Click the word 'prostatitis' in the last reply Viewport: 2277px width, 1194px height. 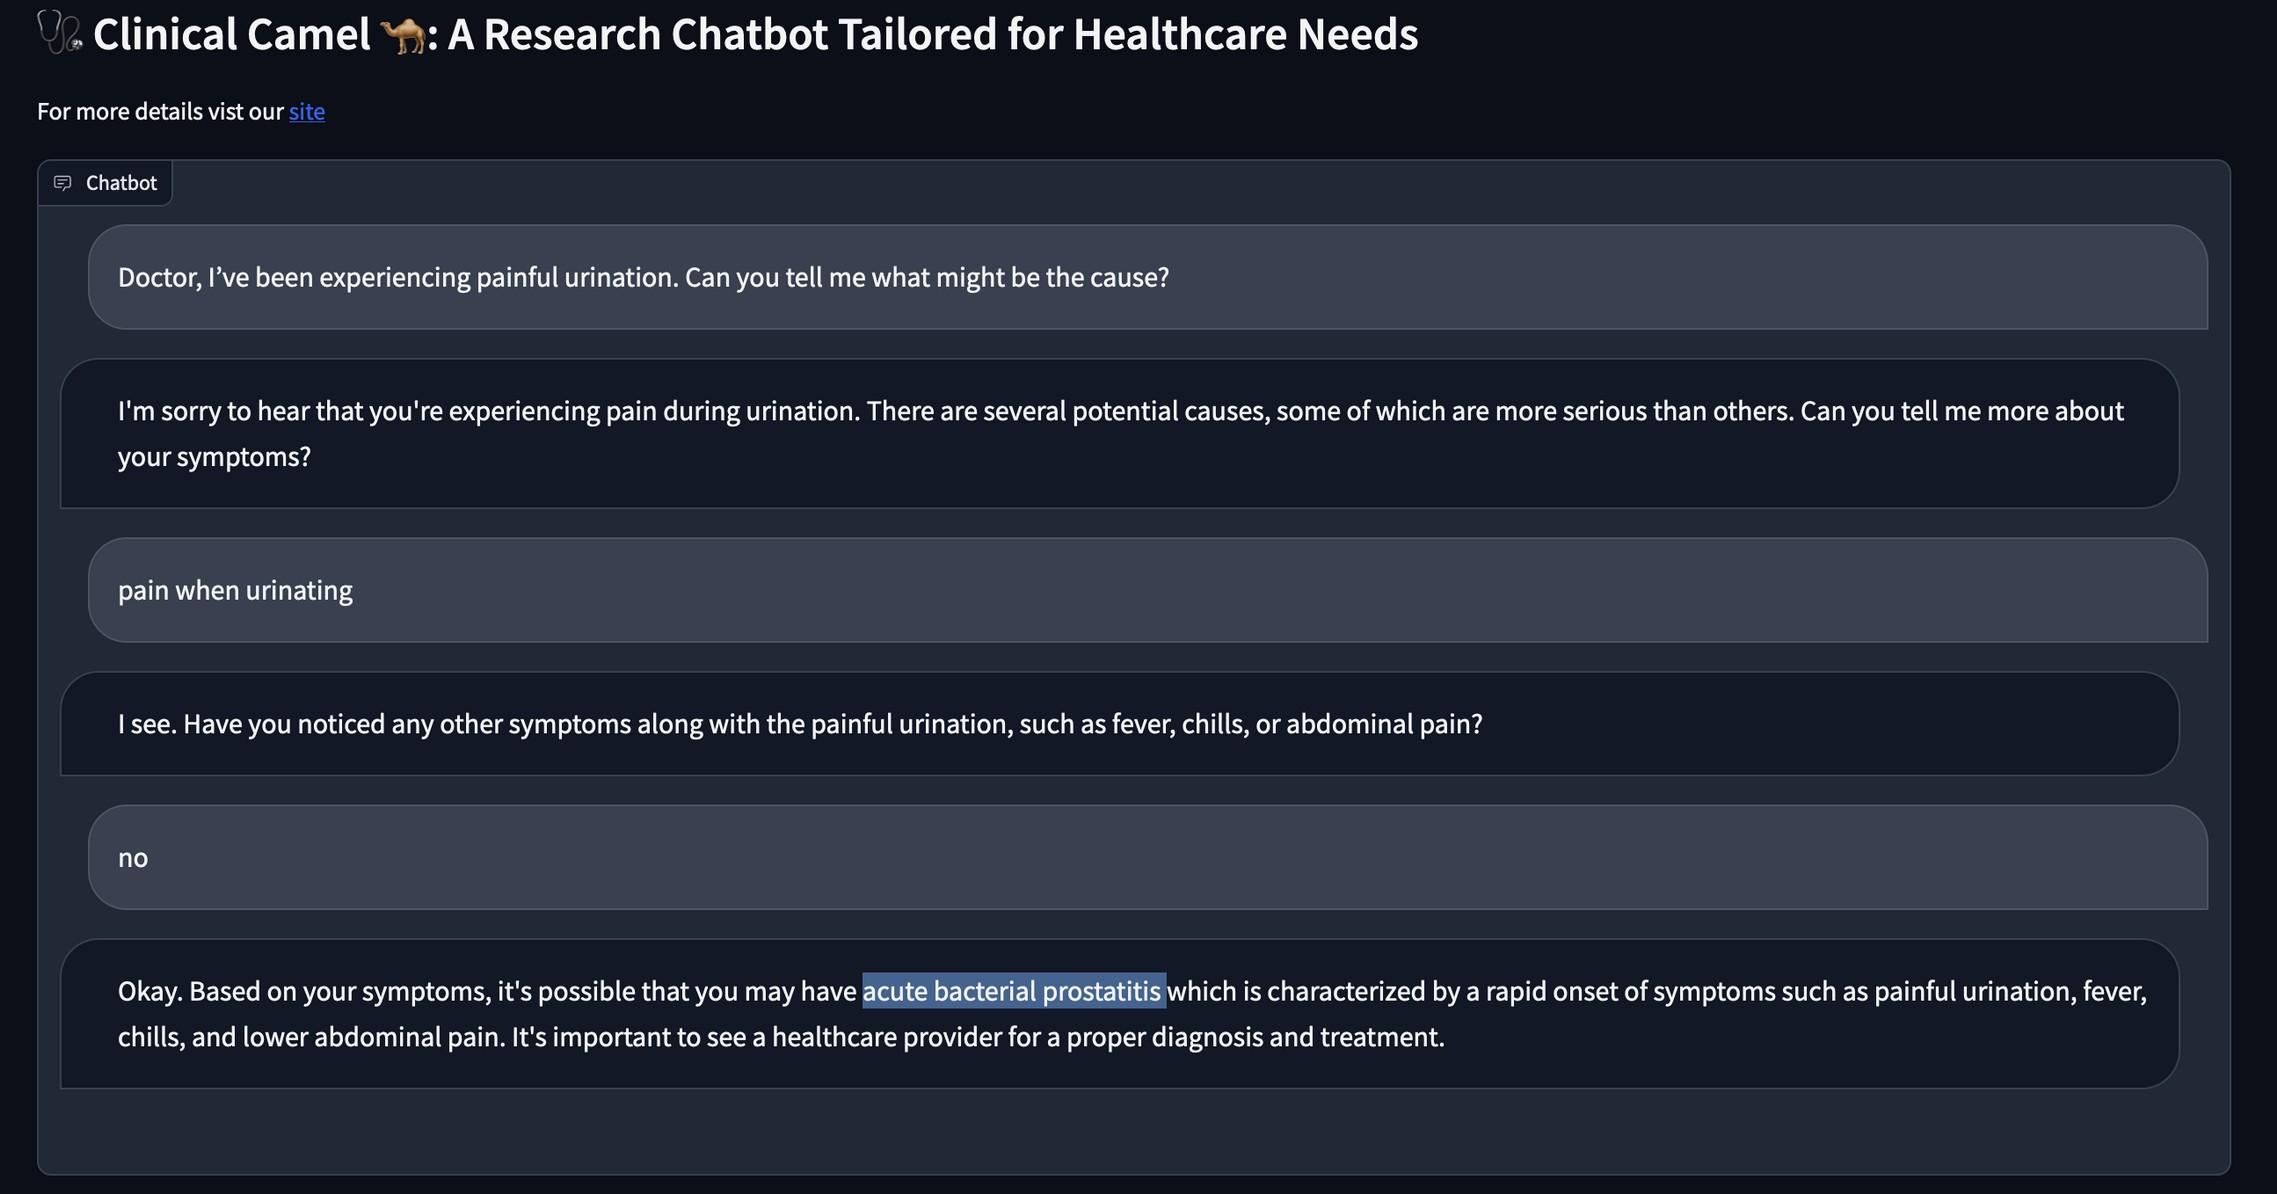[1102, 991]
